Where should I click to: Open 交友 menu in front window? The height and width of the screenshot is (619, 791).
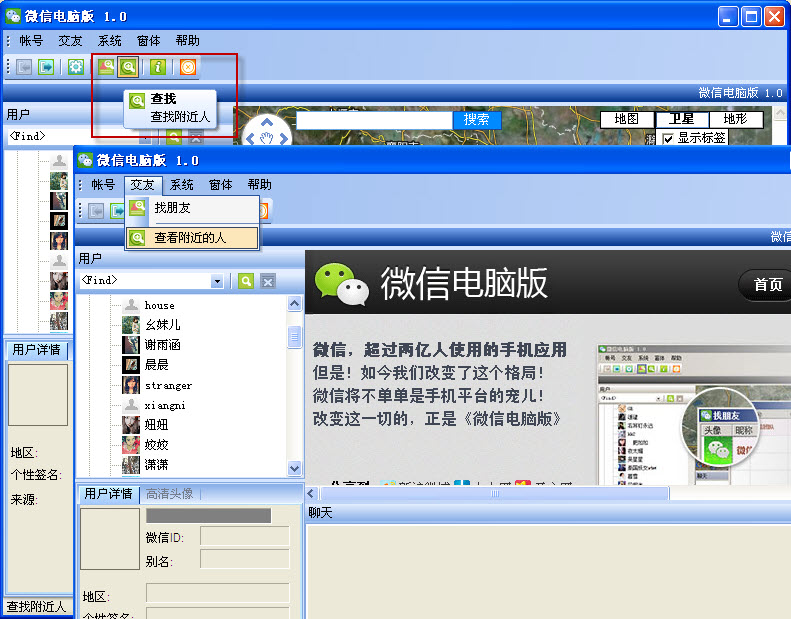(x=143, y=185)
